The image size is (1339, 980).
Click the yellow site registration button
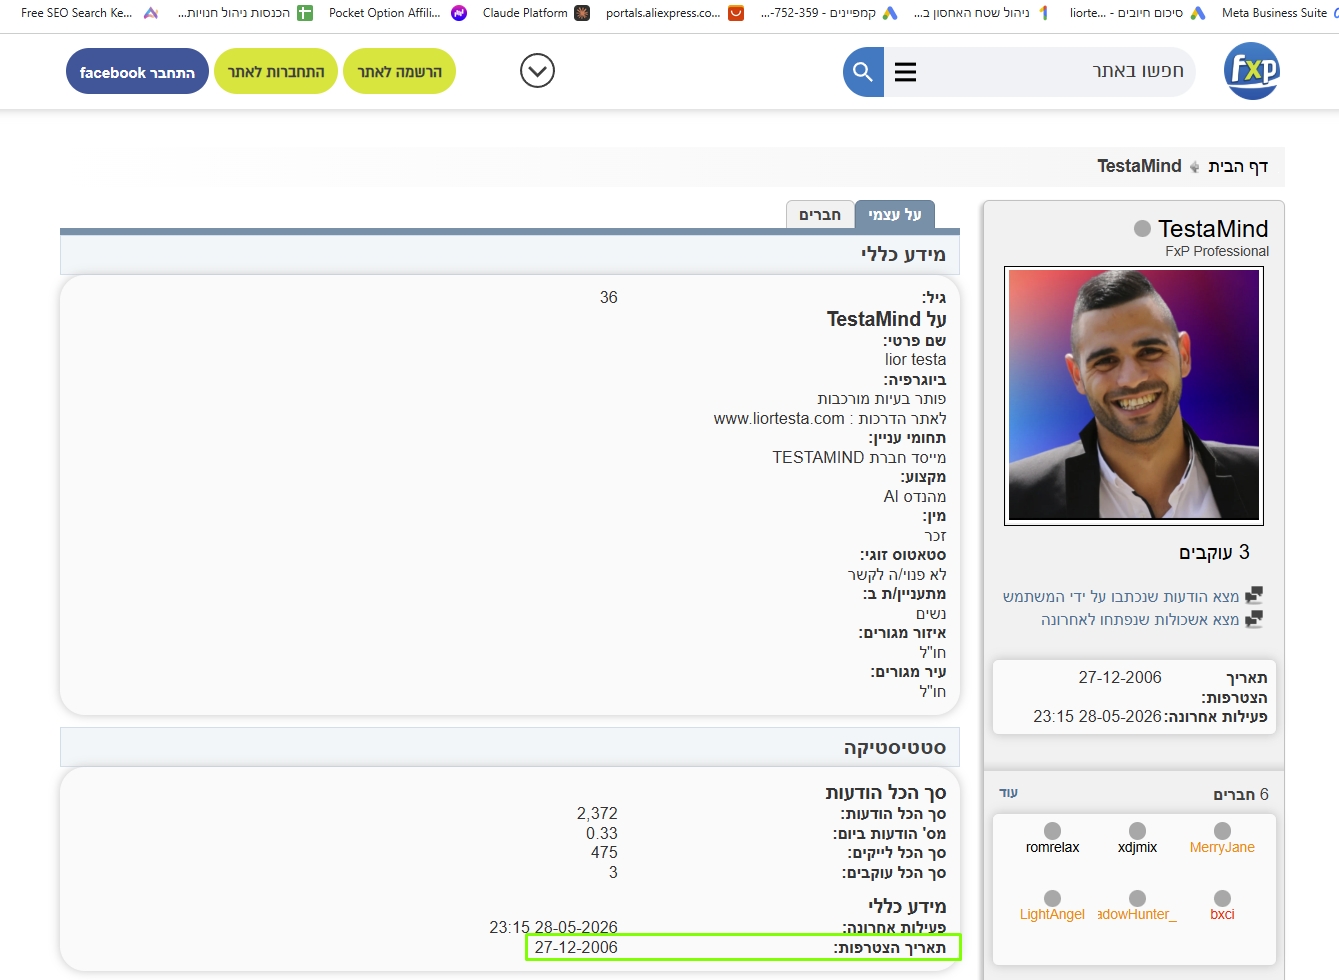(x=399, y=72)
